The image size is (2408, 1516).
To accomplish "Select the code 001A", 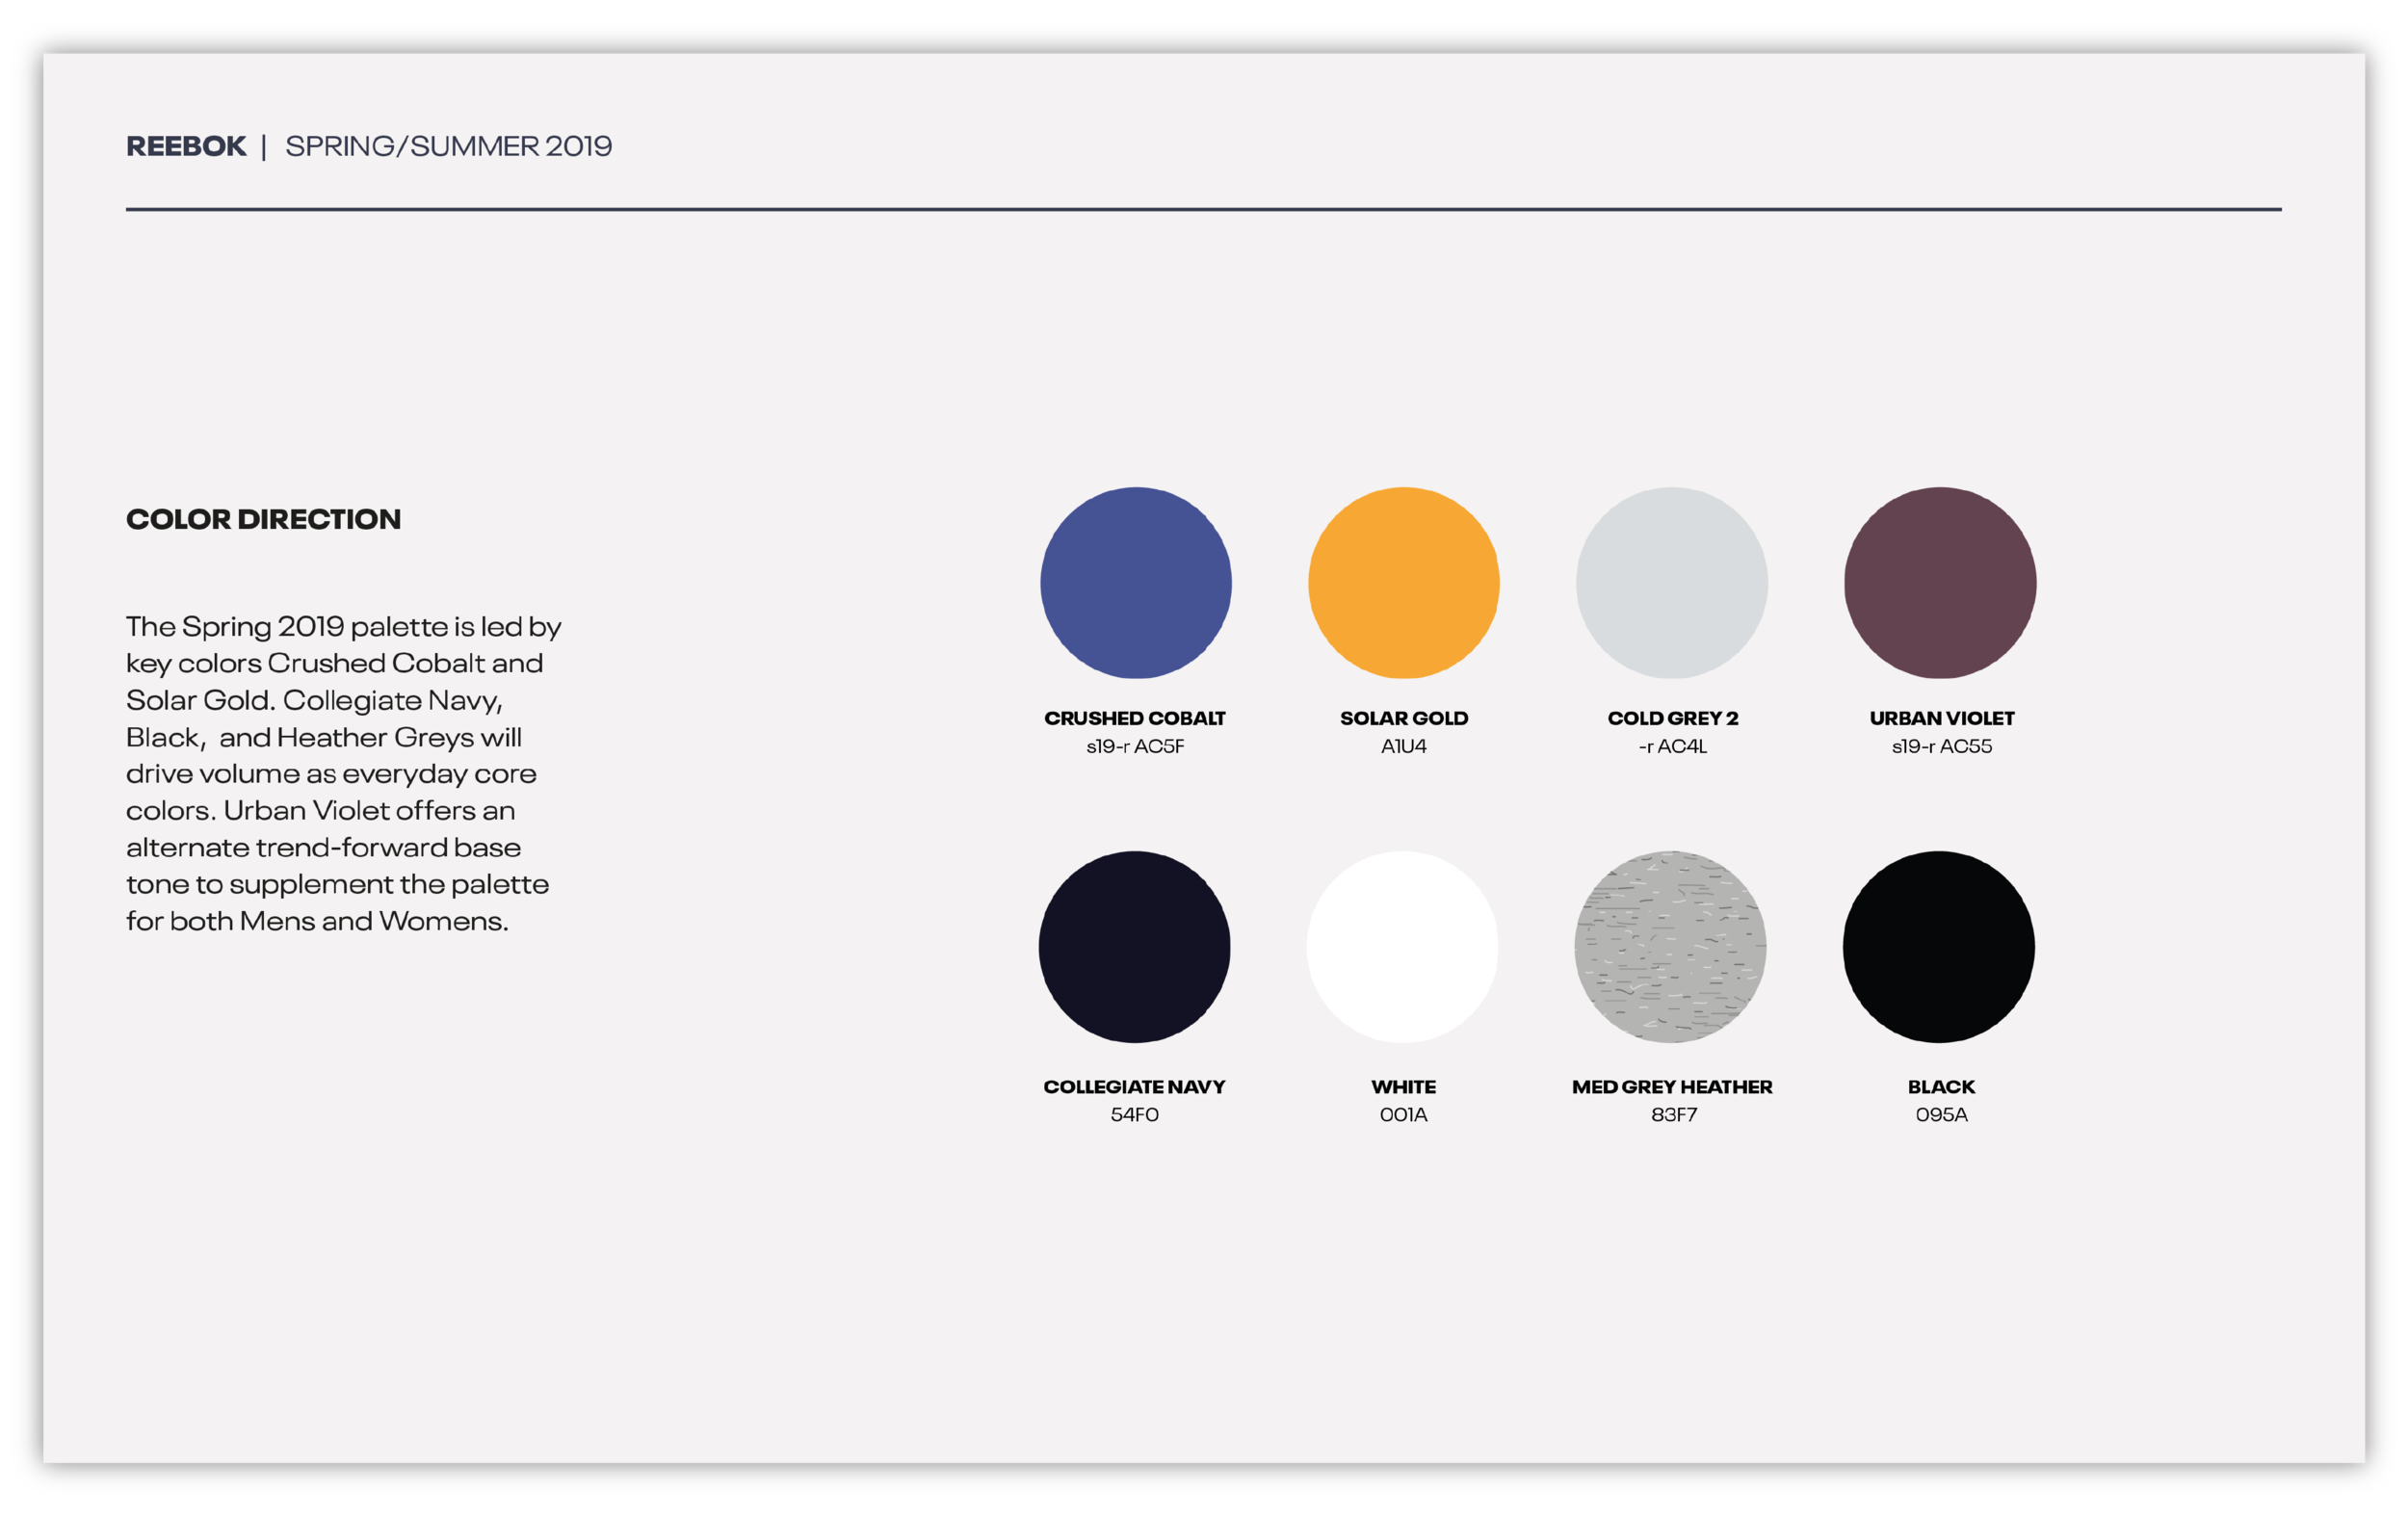I will tap(1403, 1114).
